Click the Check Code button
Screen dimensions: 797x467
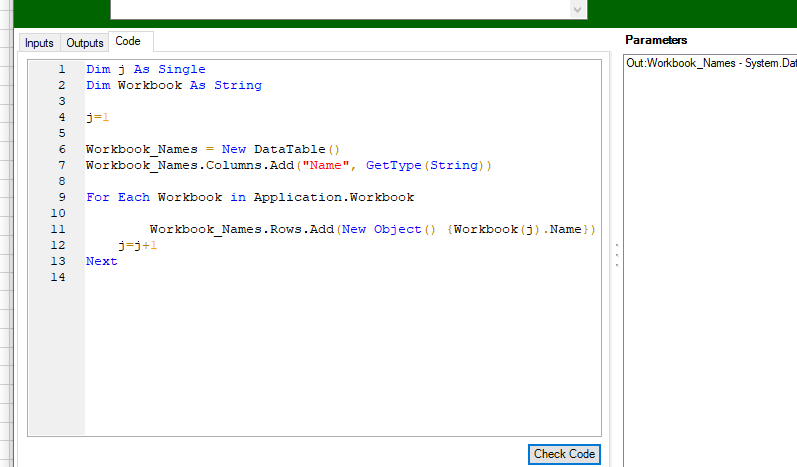pos(564,454)
